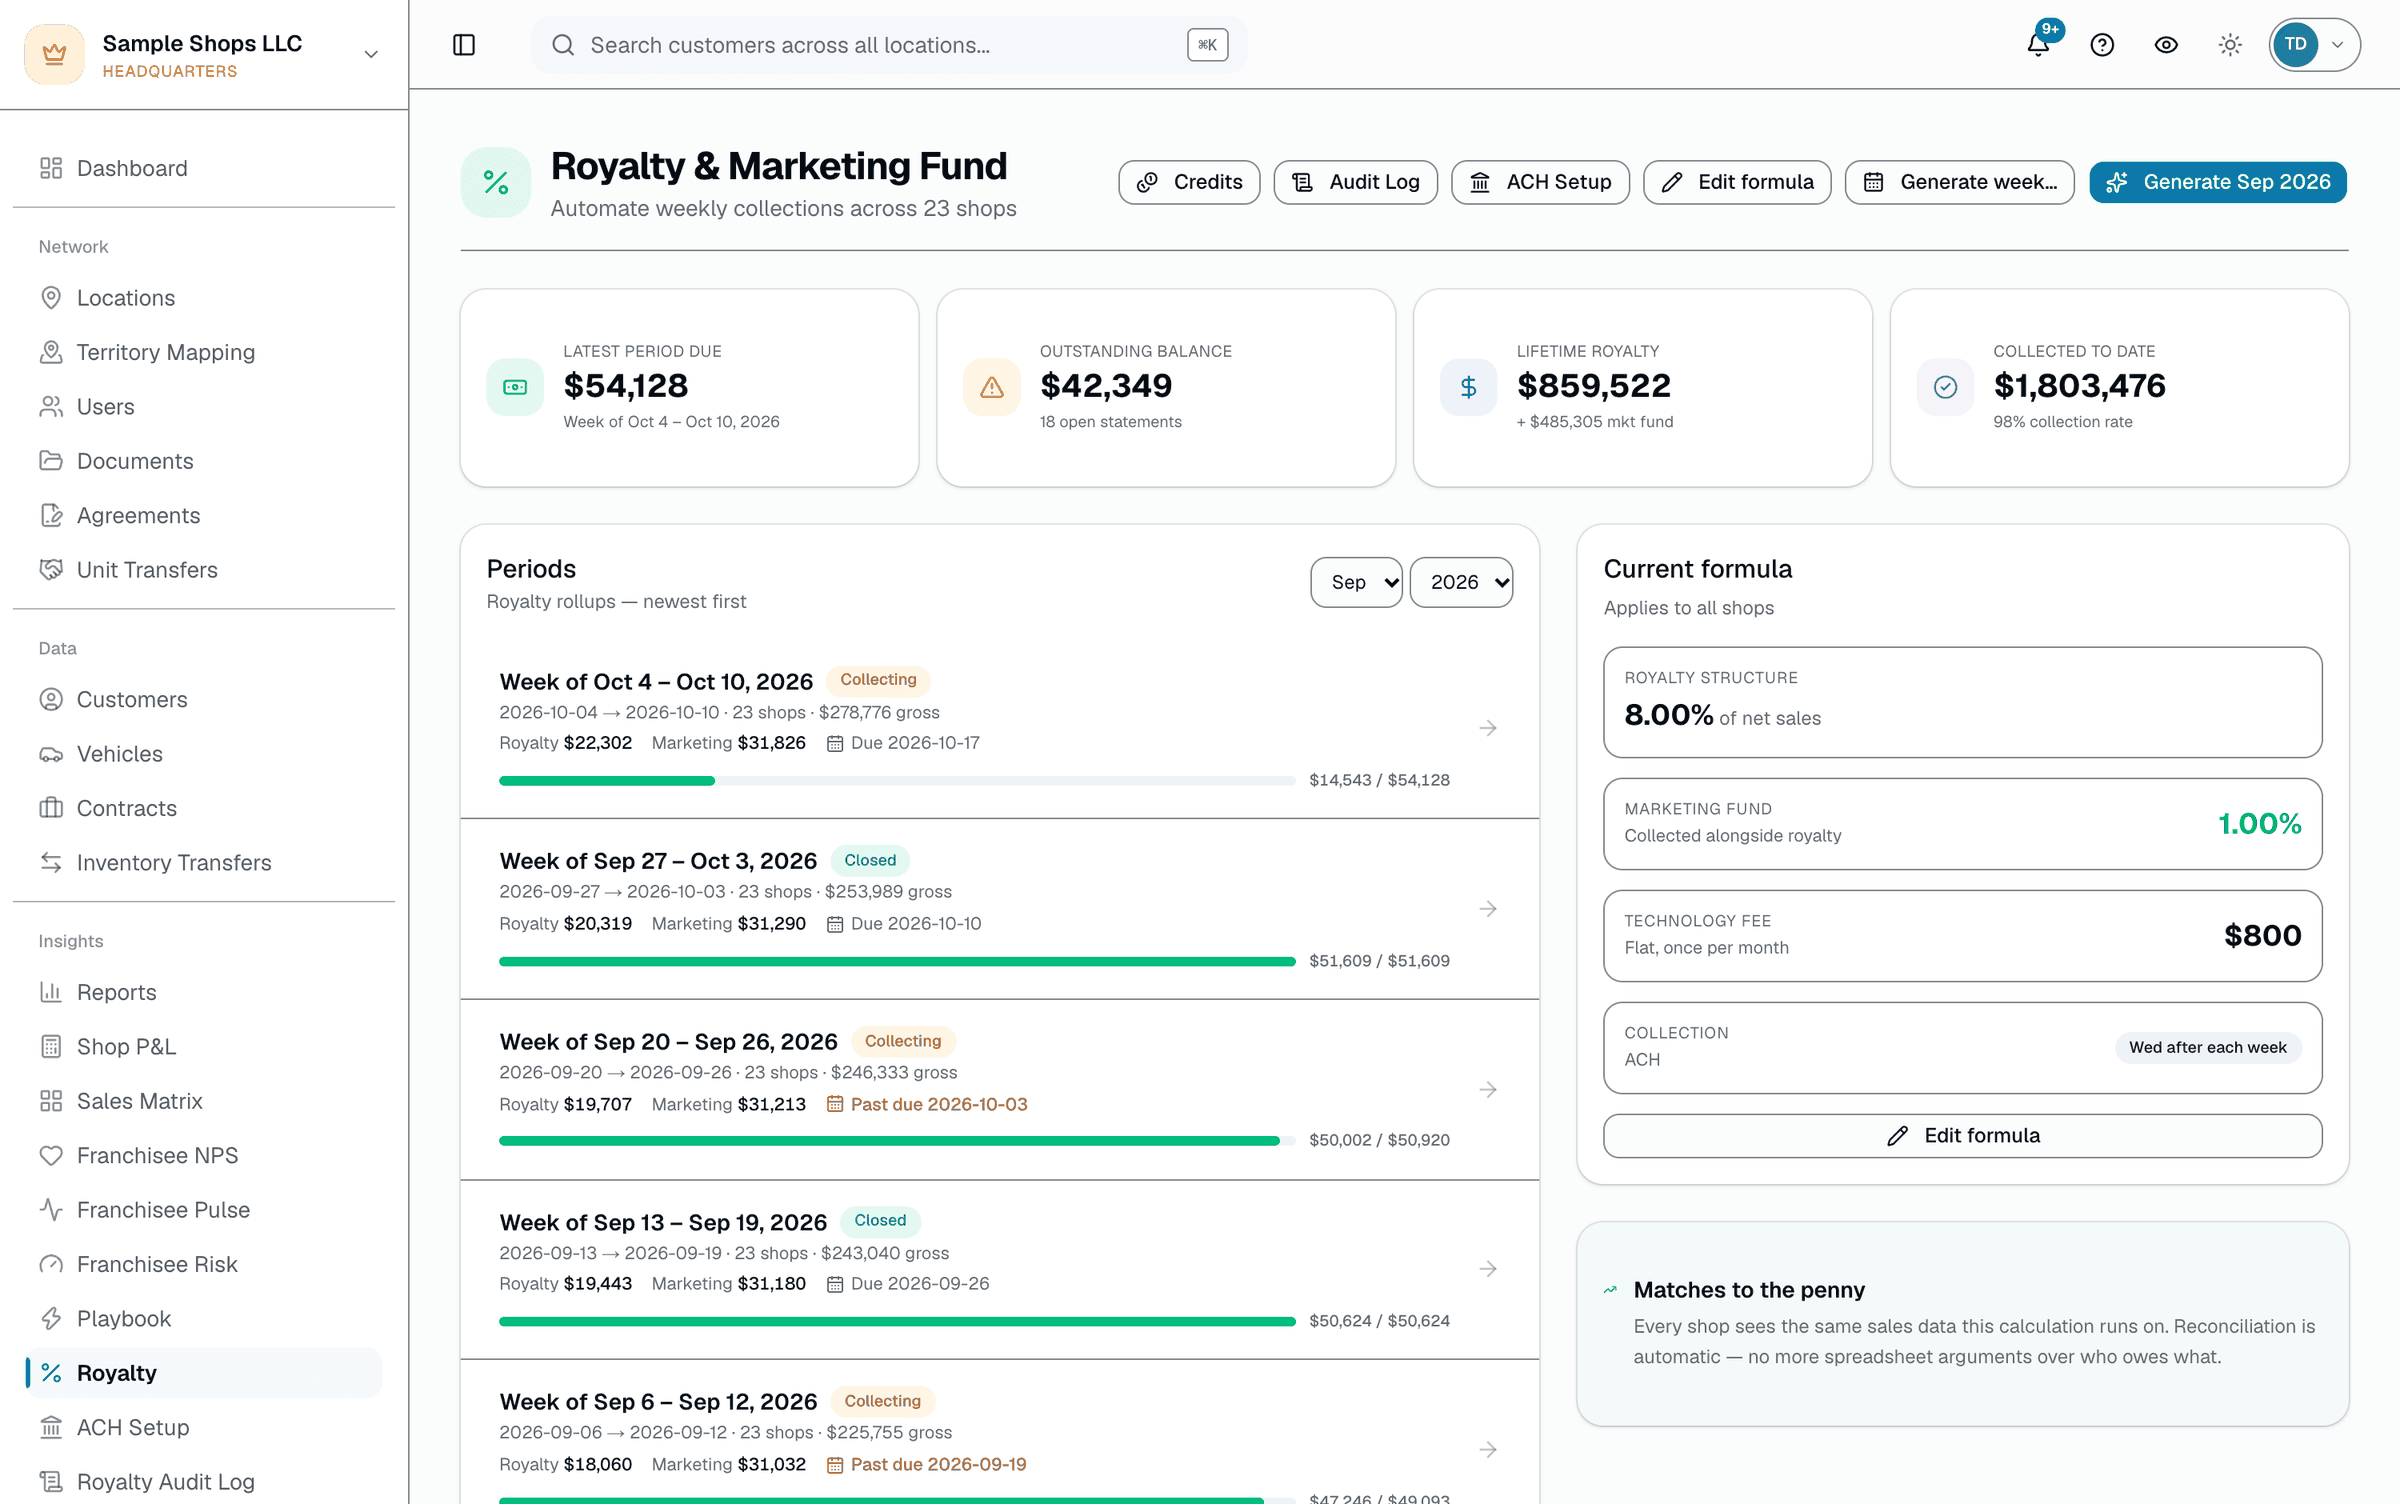Image resolution: width=2400 pixels, height=1504 pixels.
Task: Open Locations in the sidebar
Action: (204, 298)
